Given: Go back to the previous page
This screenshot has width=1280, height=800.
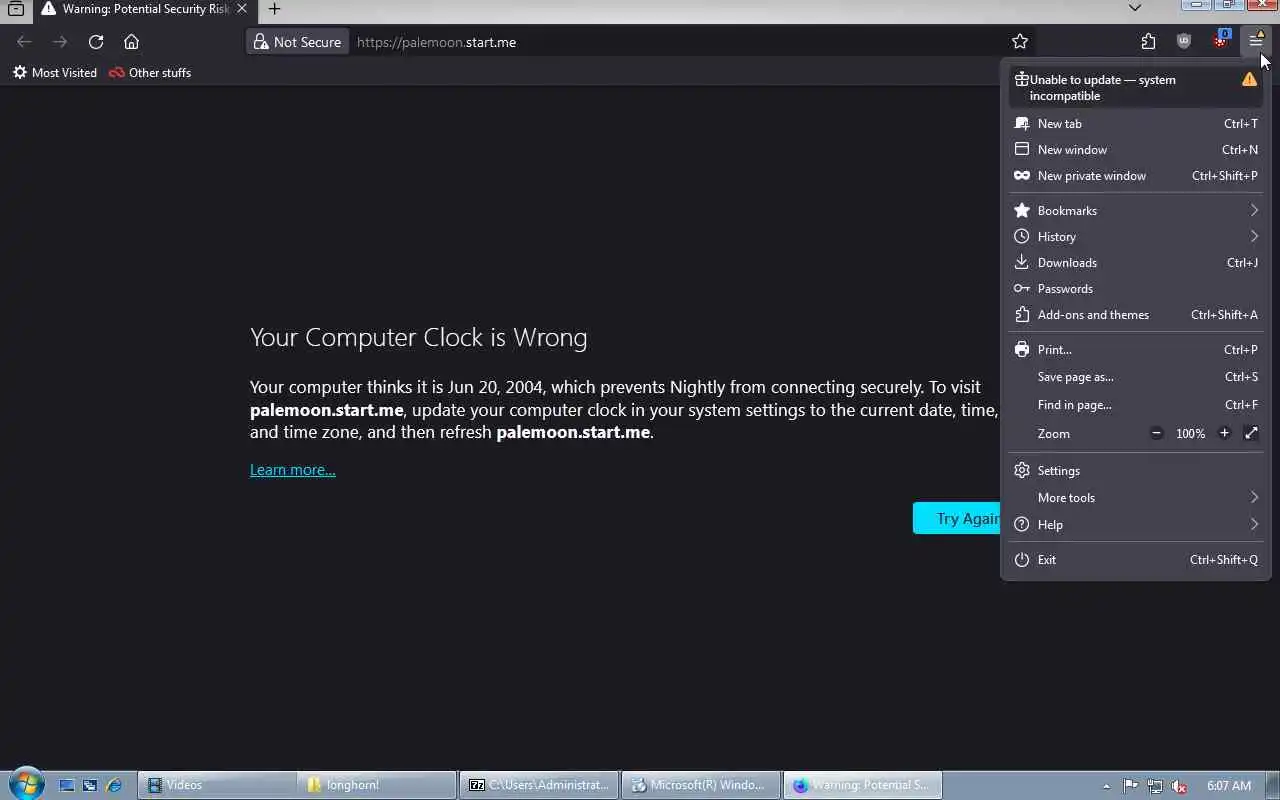Looking at the screenshot, I should click(24, 42).
